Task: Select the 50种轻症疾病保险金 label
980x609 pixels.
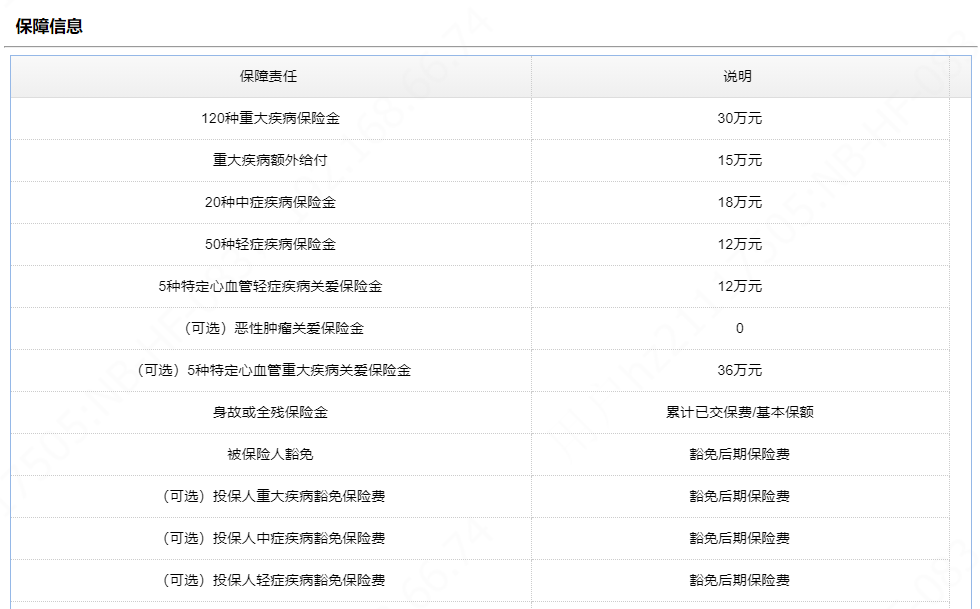Action: pyautogui.click(x=271, y=243)
